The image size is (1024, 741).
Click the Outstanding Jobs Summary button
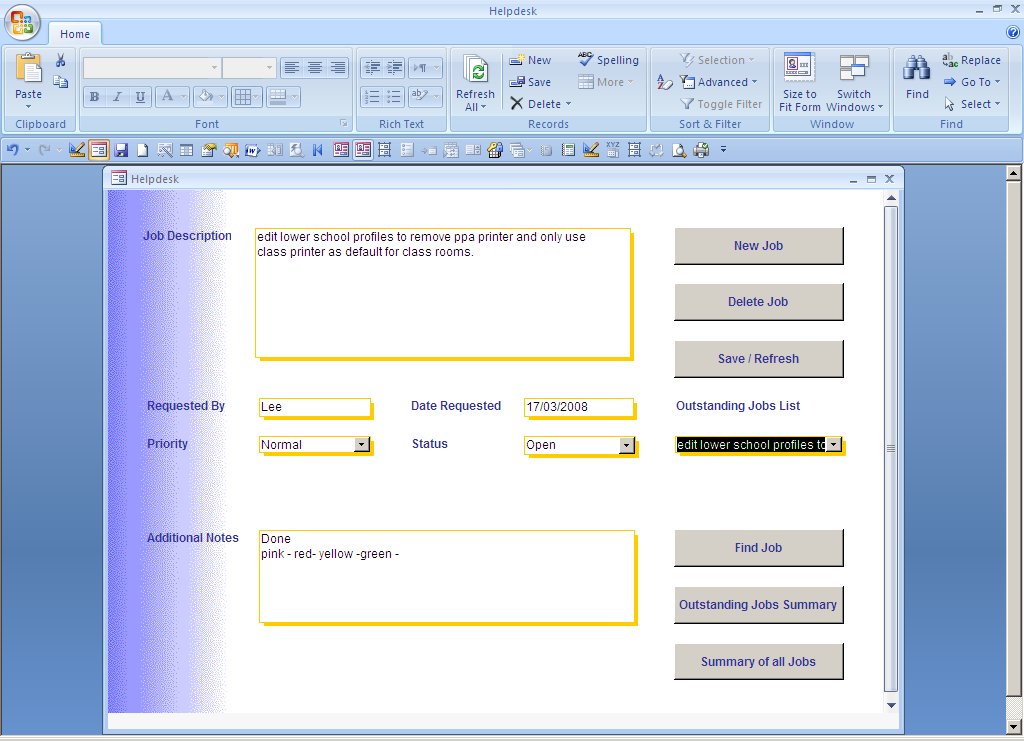pyautogui.click(x=758, y=605)
